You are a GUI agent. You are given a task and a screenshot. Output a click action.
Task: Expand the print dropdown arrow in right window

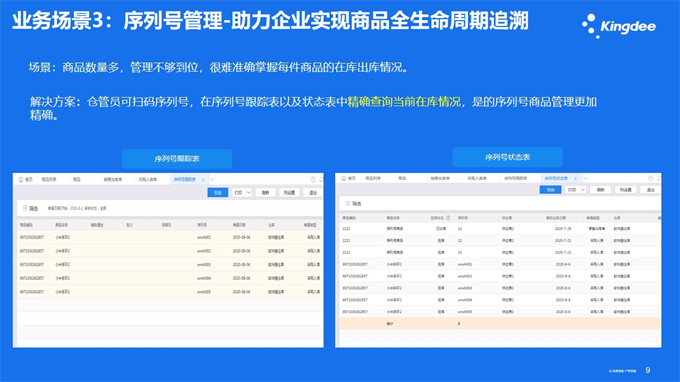tap(583, 190)
